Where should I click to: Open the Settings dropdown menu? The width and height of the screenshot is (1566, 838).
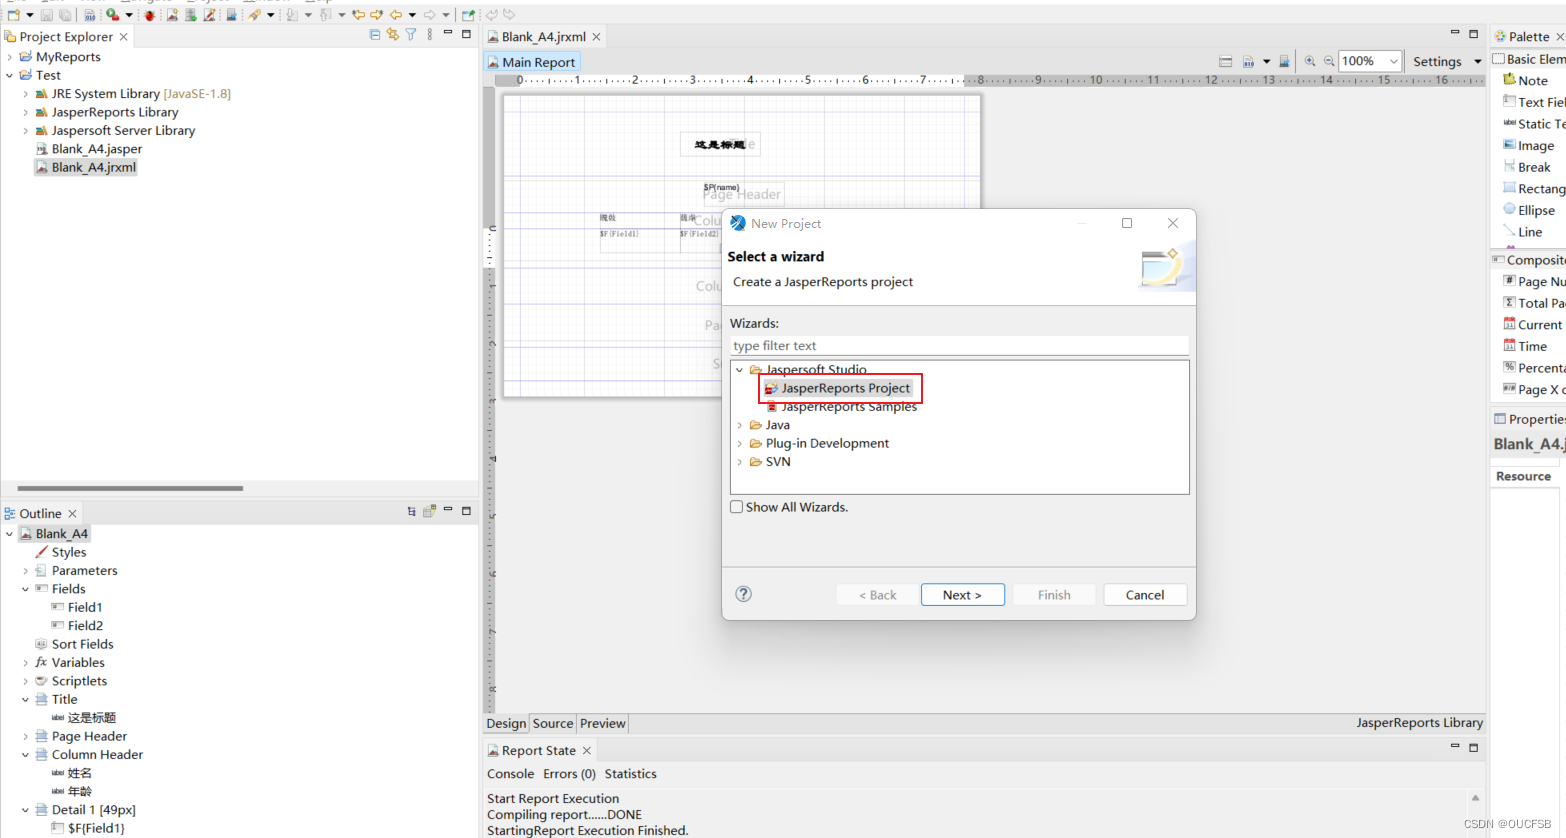pos(1478,62)
